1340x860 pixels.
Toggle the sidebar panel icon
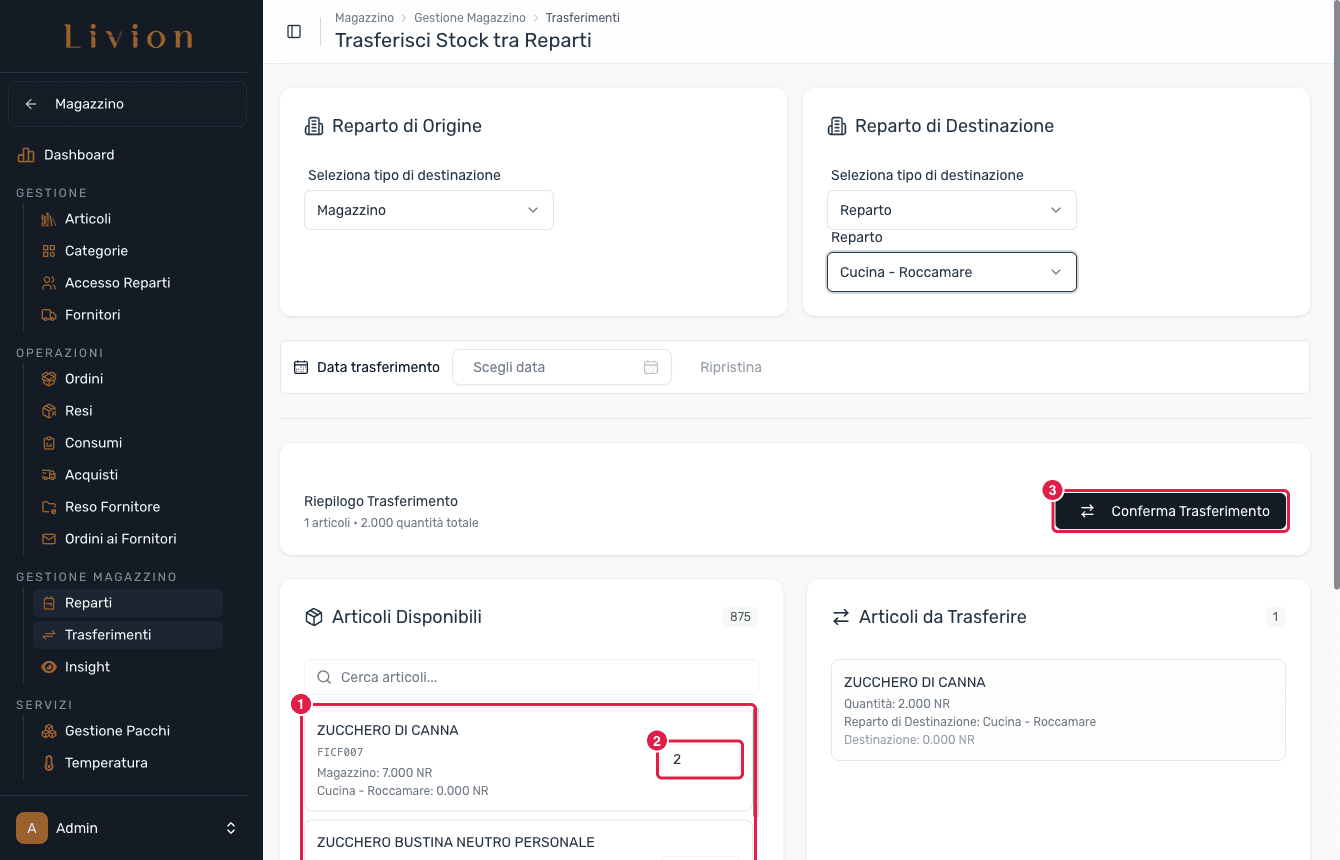coord(294,31)
